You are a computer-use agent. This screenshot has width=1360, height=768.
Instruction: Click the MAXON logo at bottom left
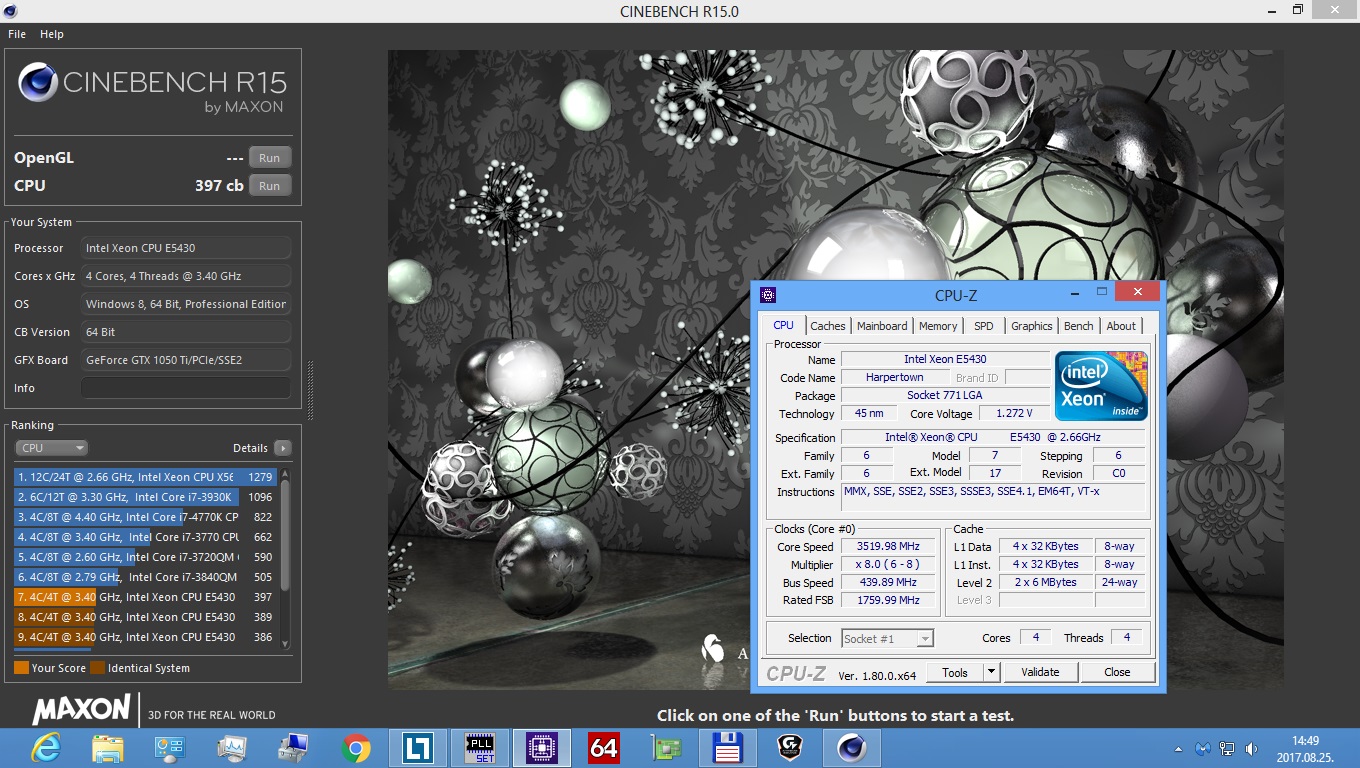[x=82, y=709]
